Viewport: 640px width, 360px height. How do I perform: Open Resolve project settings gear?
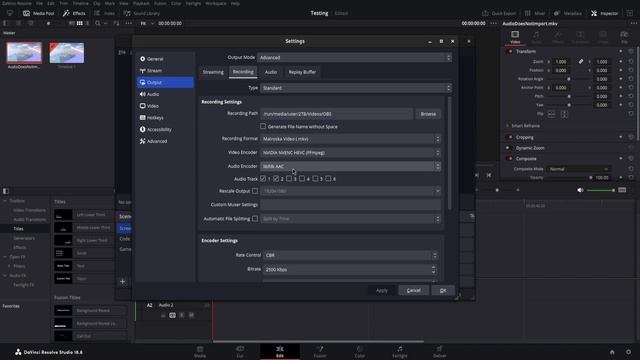point(628,352)
